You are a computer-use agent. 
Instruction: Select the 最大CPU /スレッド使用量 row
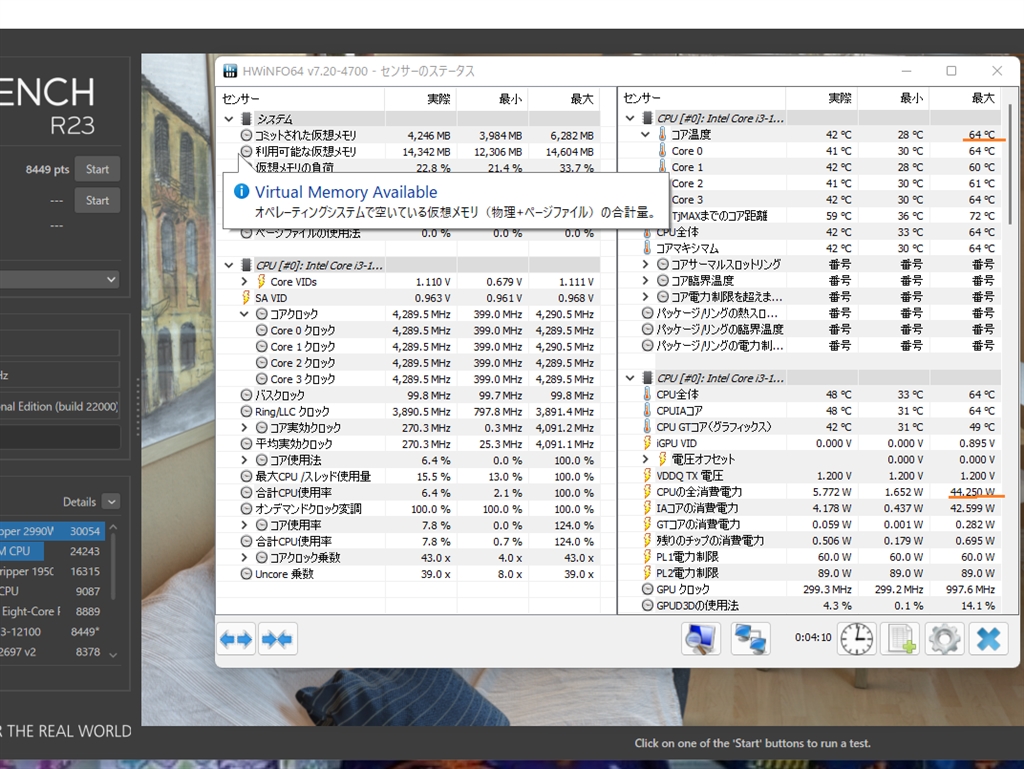point(408,477)
